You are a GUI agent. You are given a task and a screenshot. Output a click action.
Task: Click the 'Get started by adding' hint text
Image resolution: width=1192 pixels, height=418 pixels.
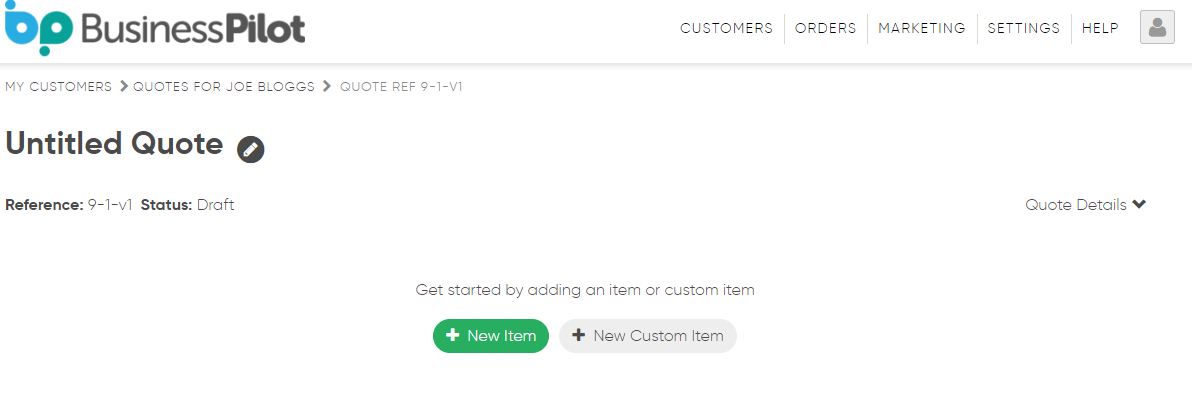coord(585,290)
